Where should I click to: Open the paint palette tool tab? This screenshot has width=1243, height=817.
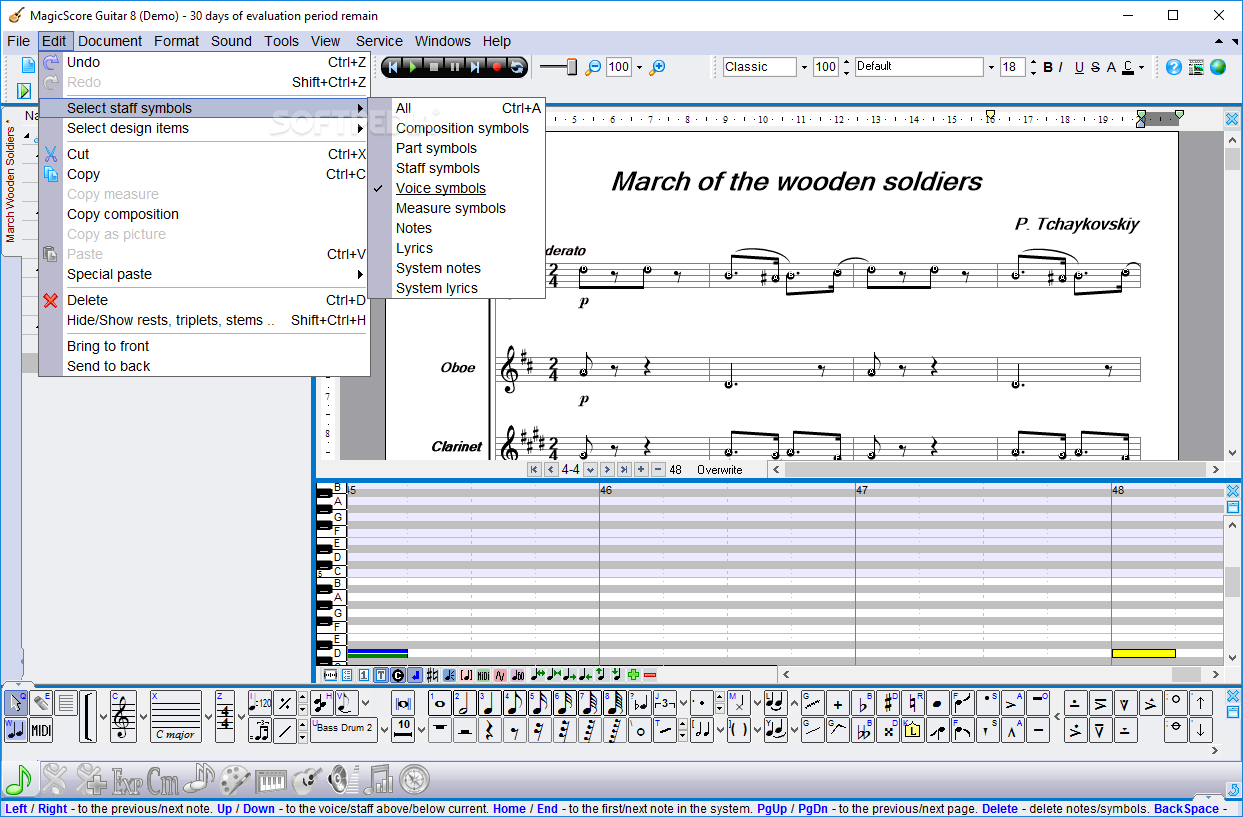235,778
